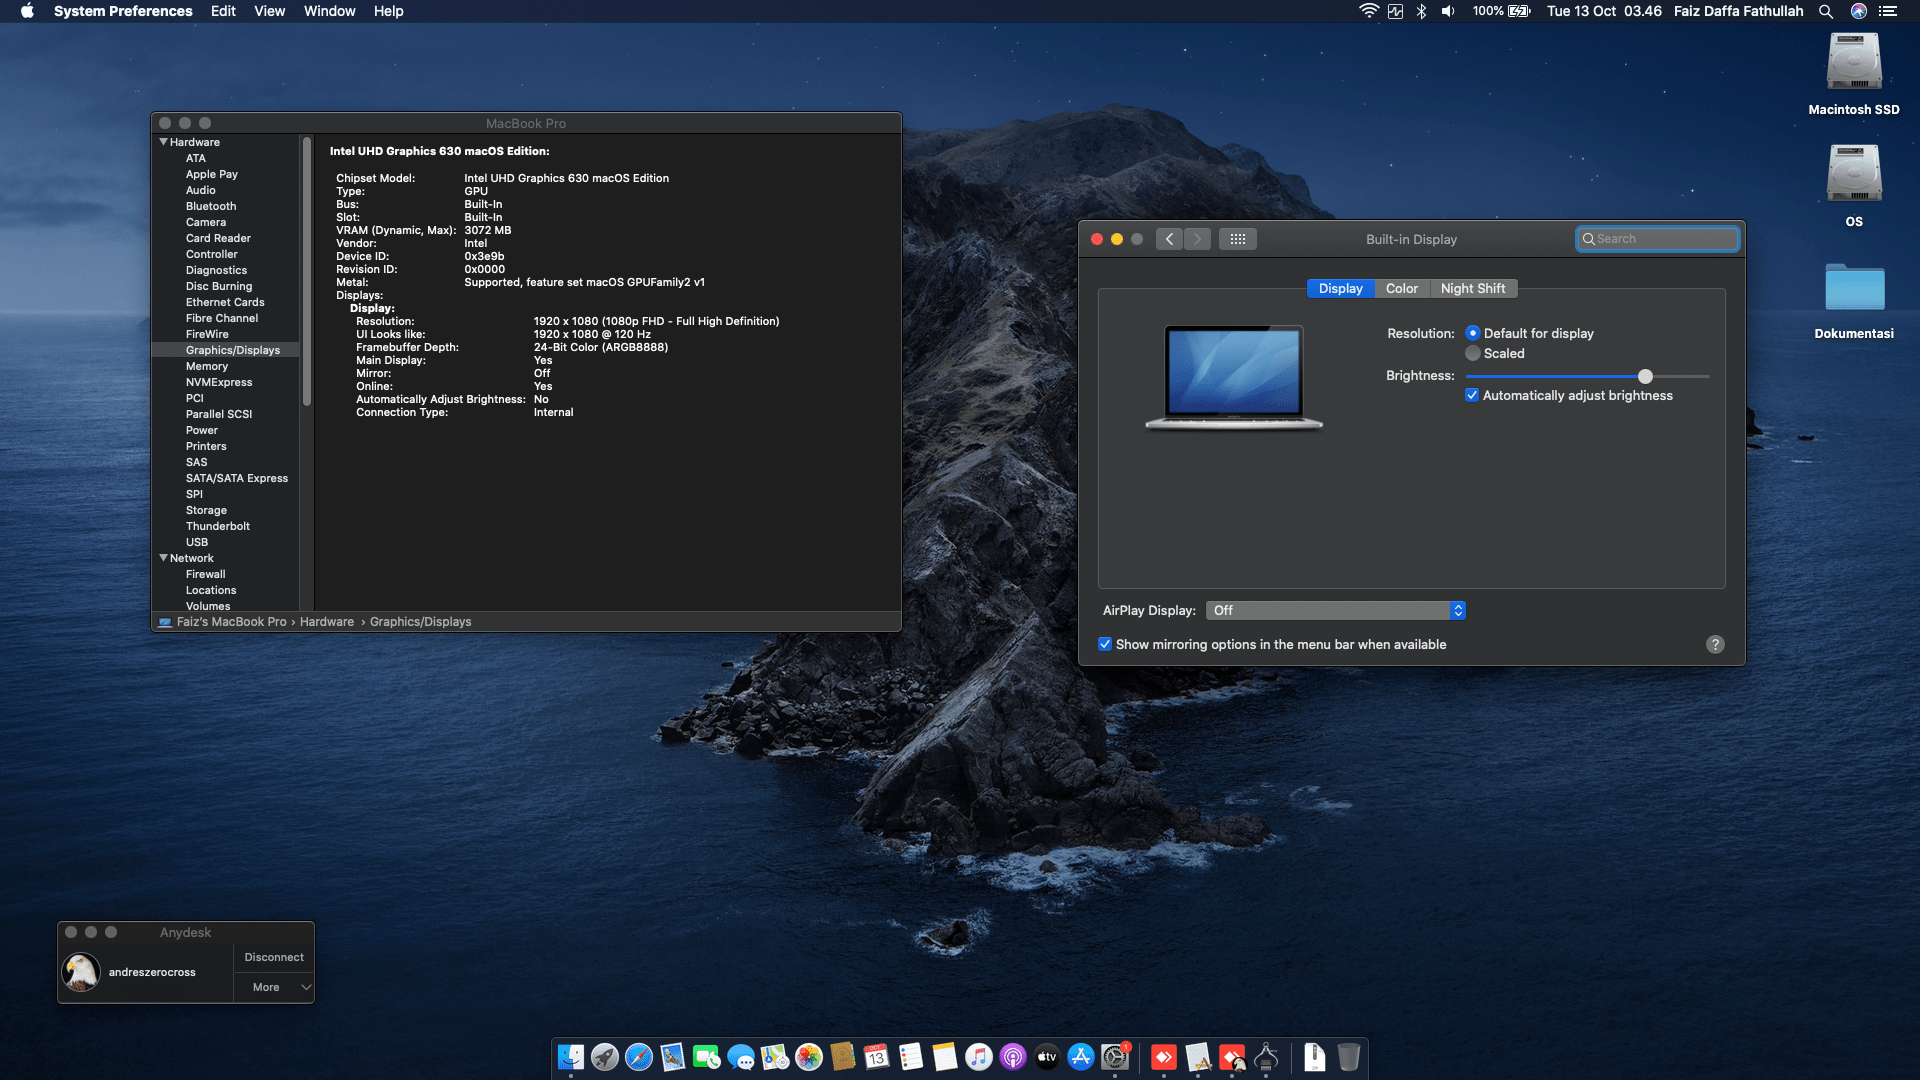Open Music from the Dock
This screenshot has width=1920, height=1080.
coord(979,1057)
